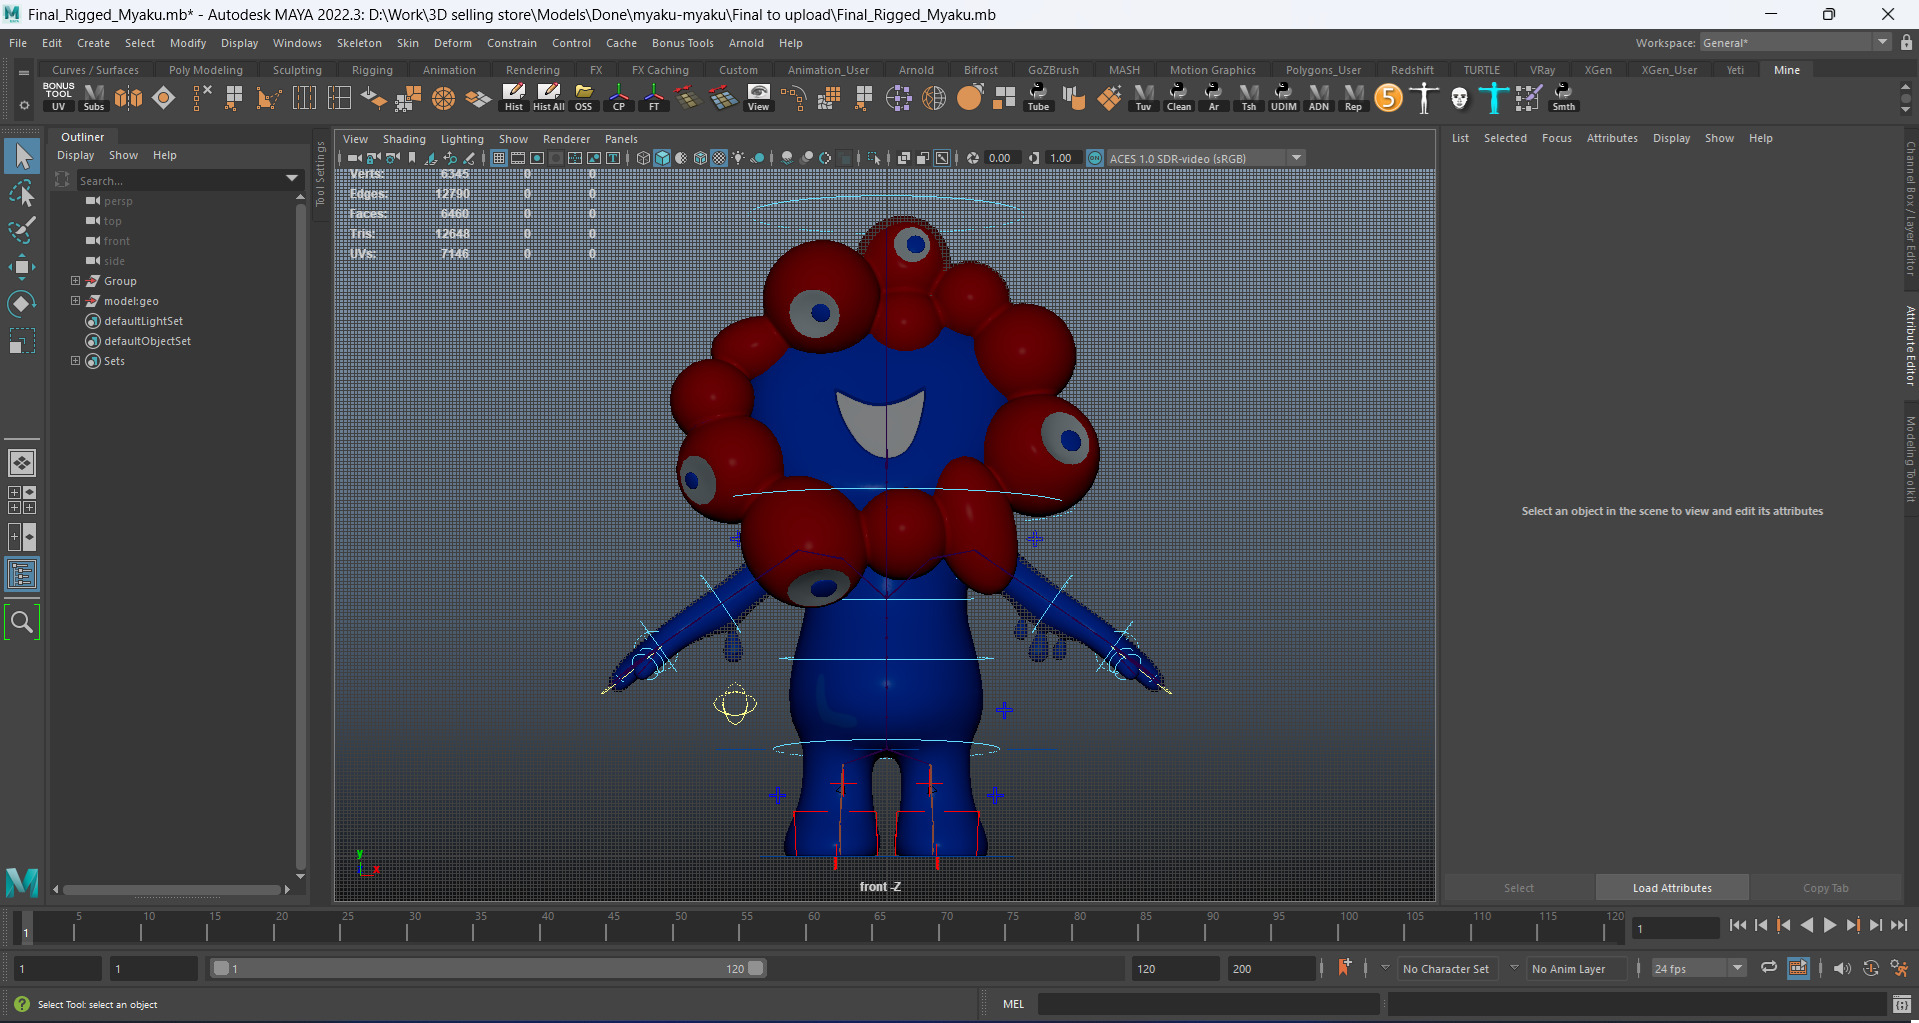Viewport: 1919px width, 1023px height.
Task: Open the viewport Shading menu
Action: 404,139
